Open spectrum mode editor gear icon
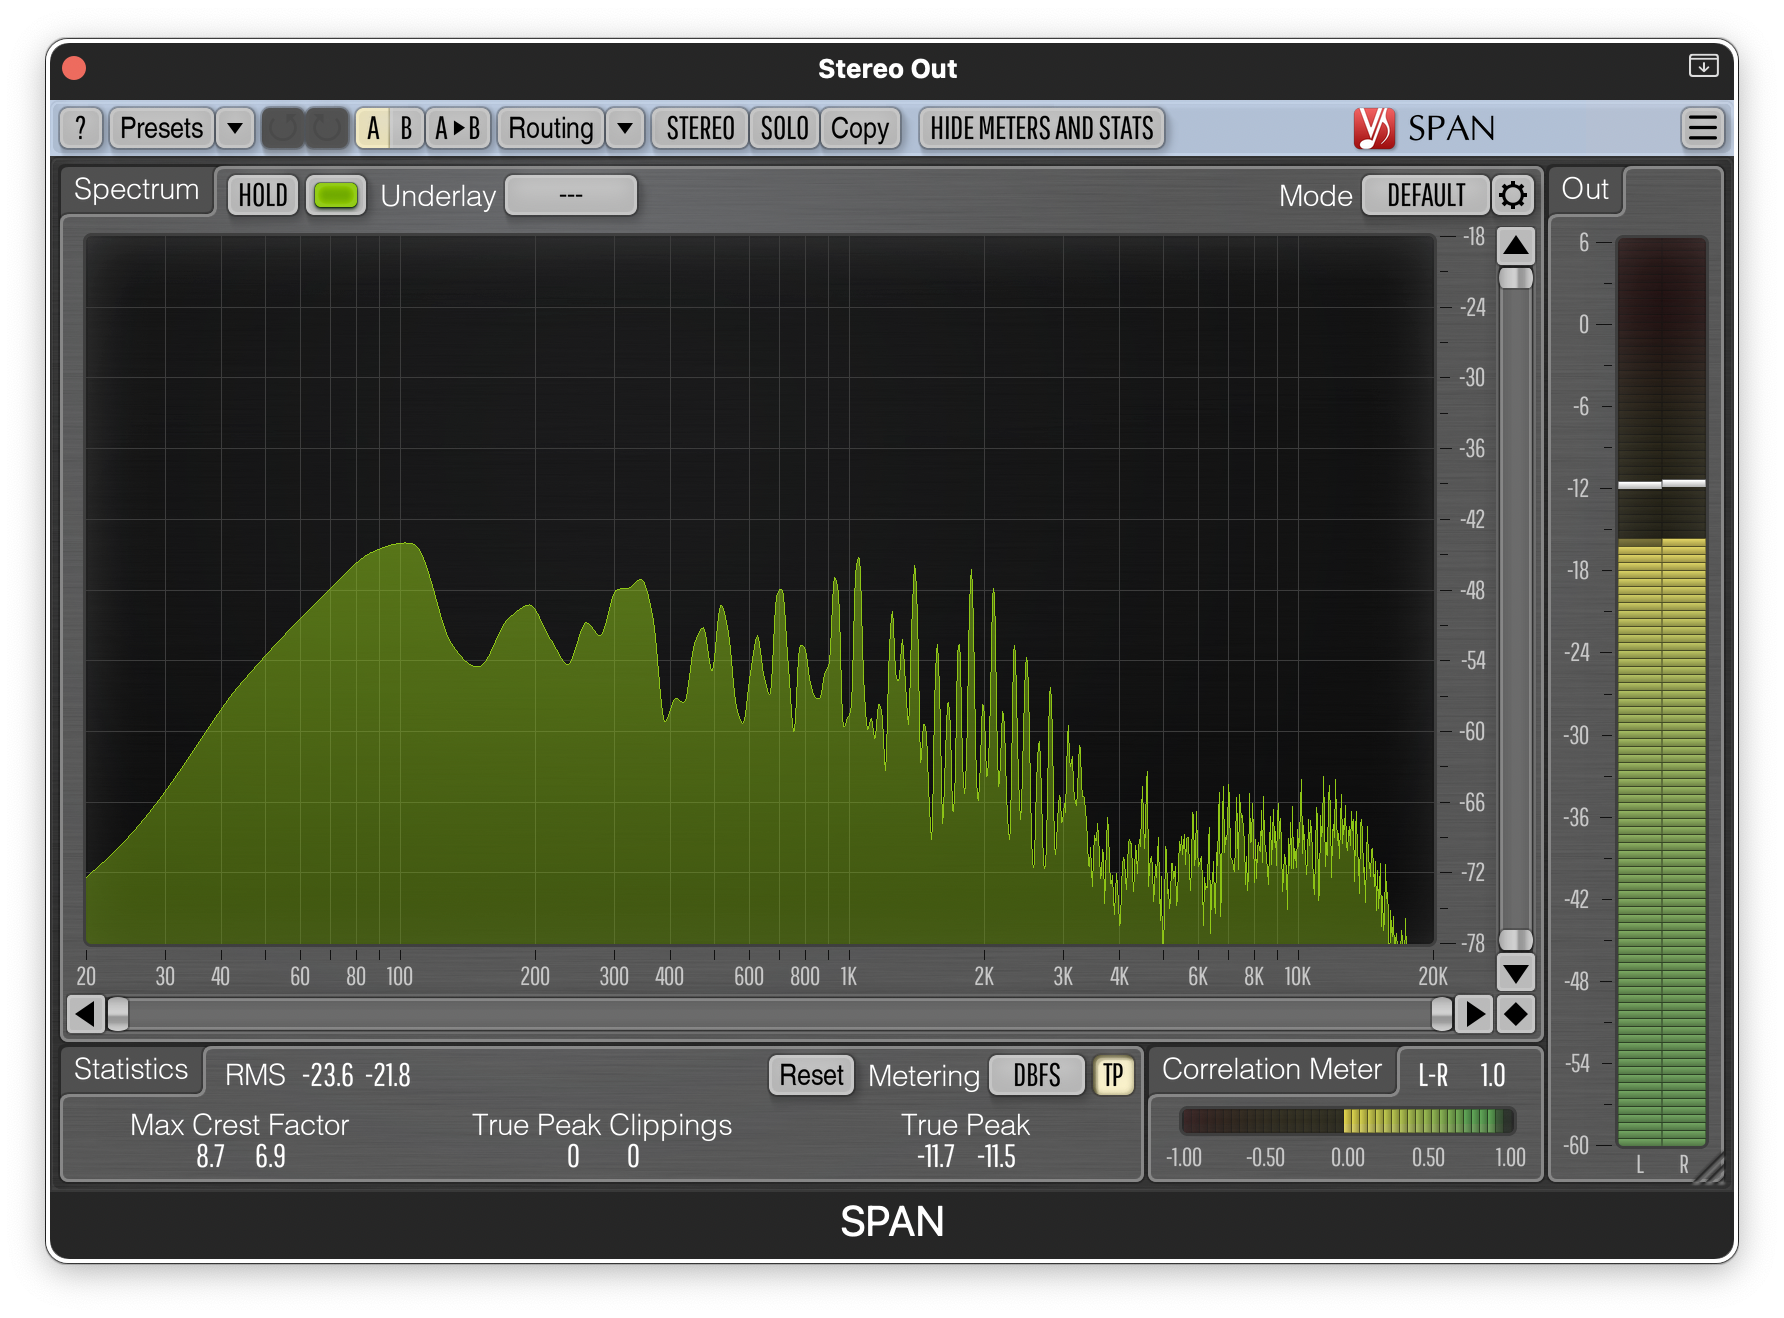This screenshot has width=1784, height=1318. pyautogui.click(x=1513, y=195)
